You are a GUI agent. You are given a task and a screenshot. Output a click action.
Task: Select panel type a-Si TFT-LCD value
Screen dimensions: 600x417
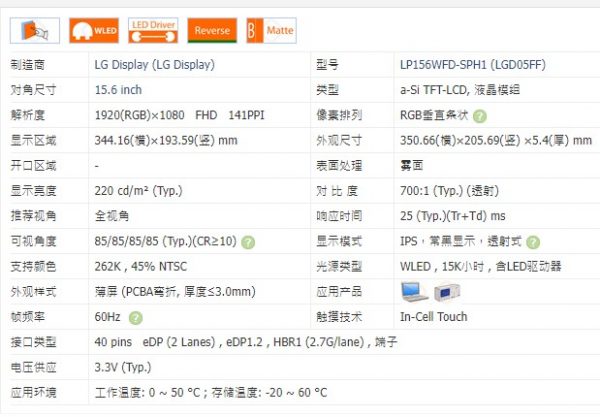460,90
